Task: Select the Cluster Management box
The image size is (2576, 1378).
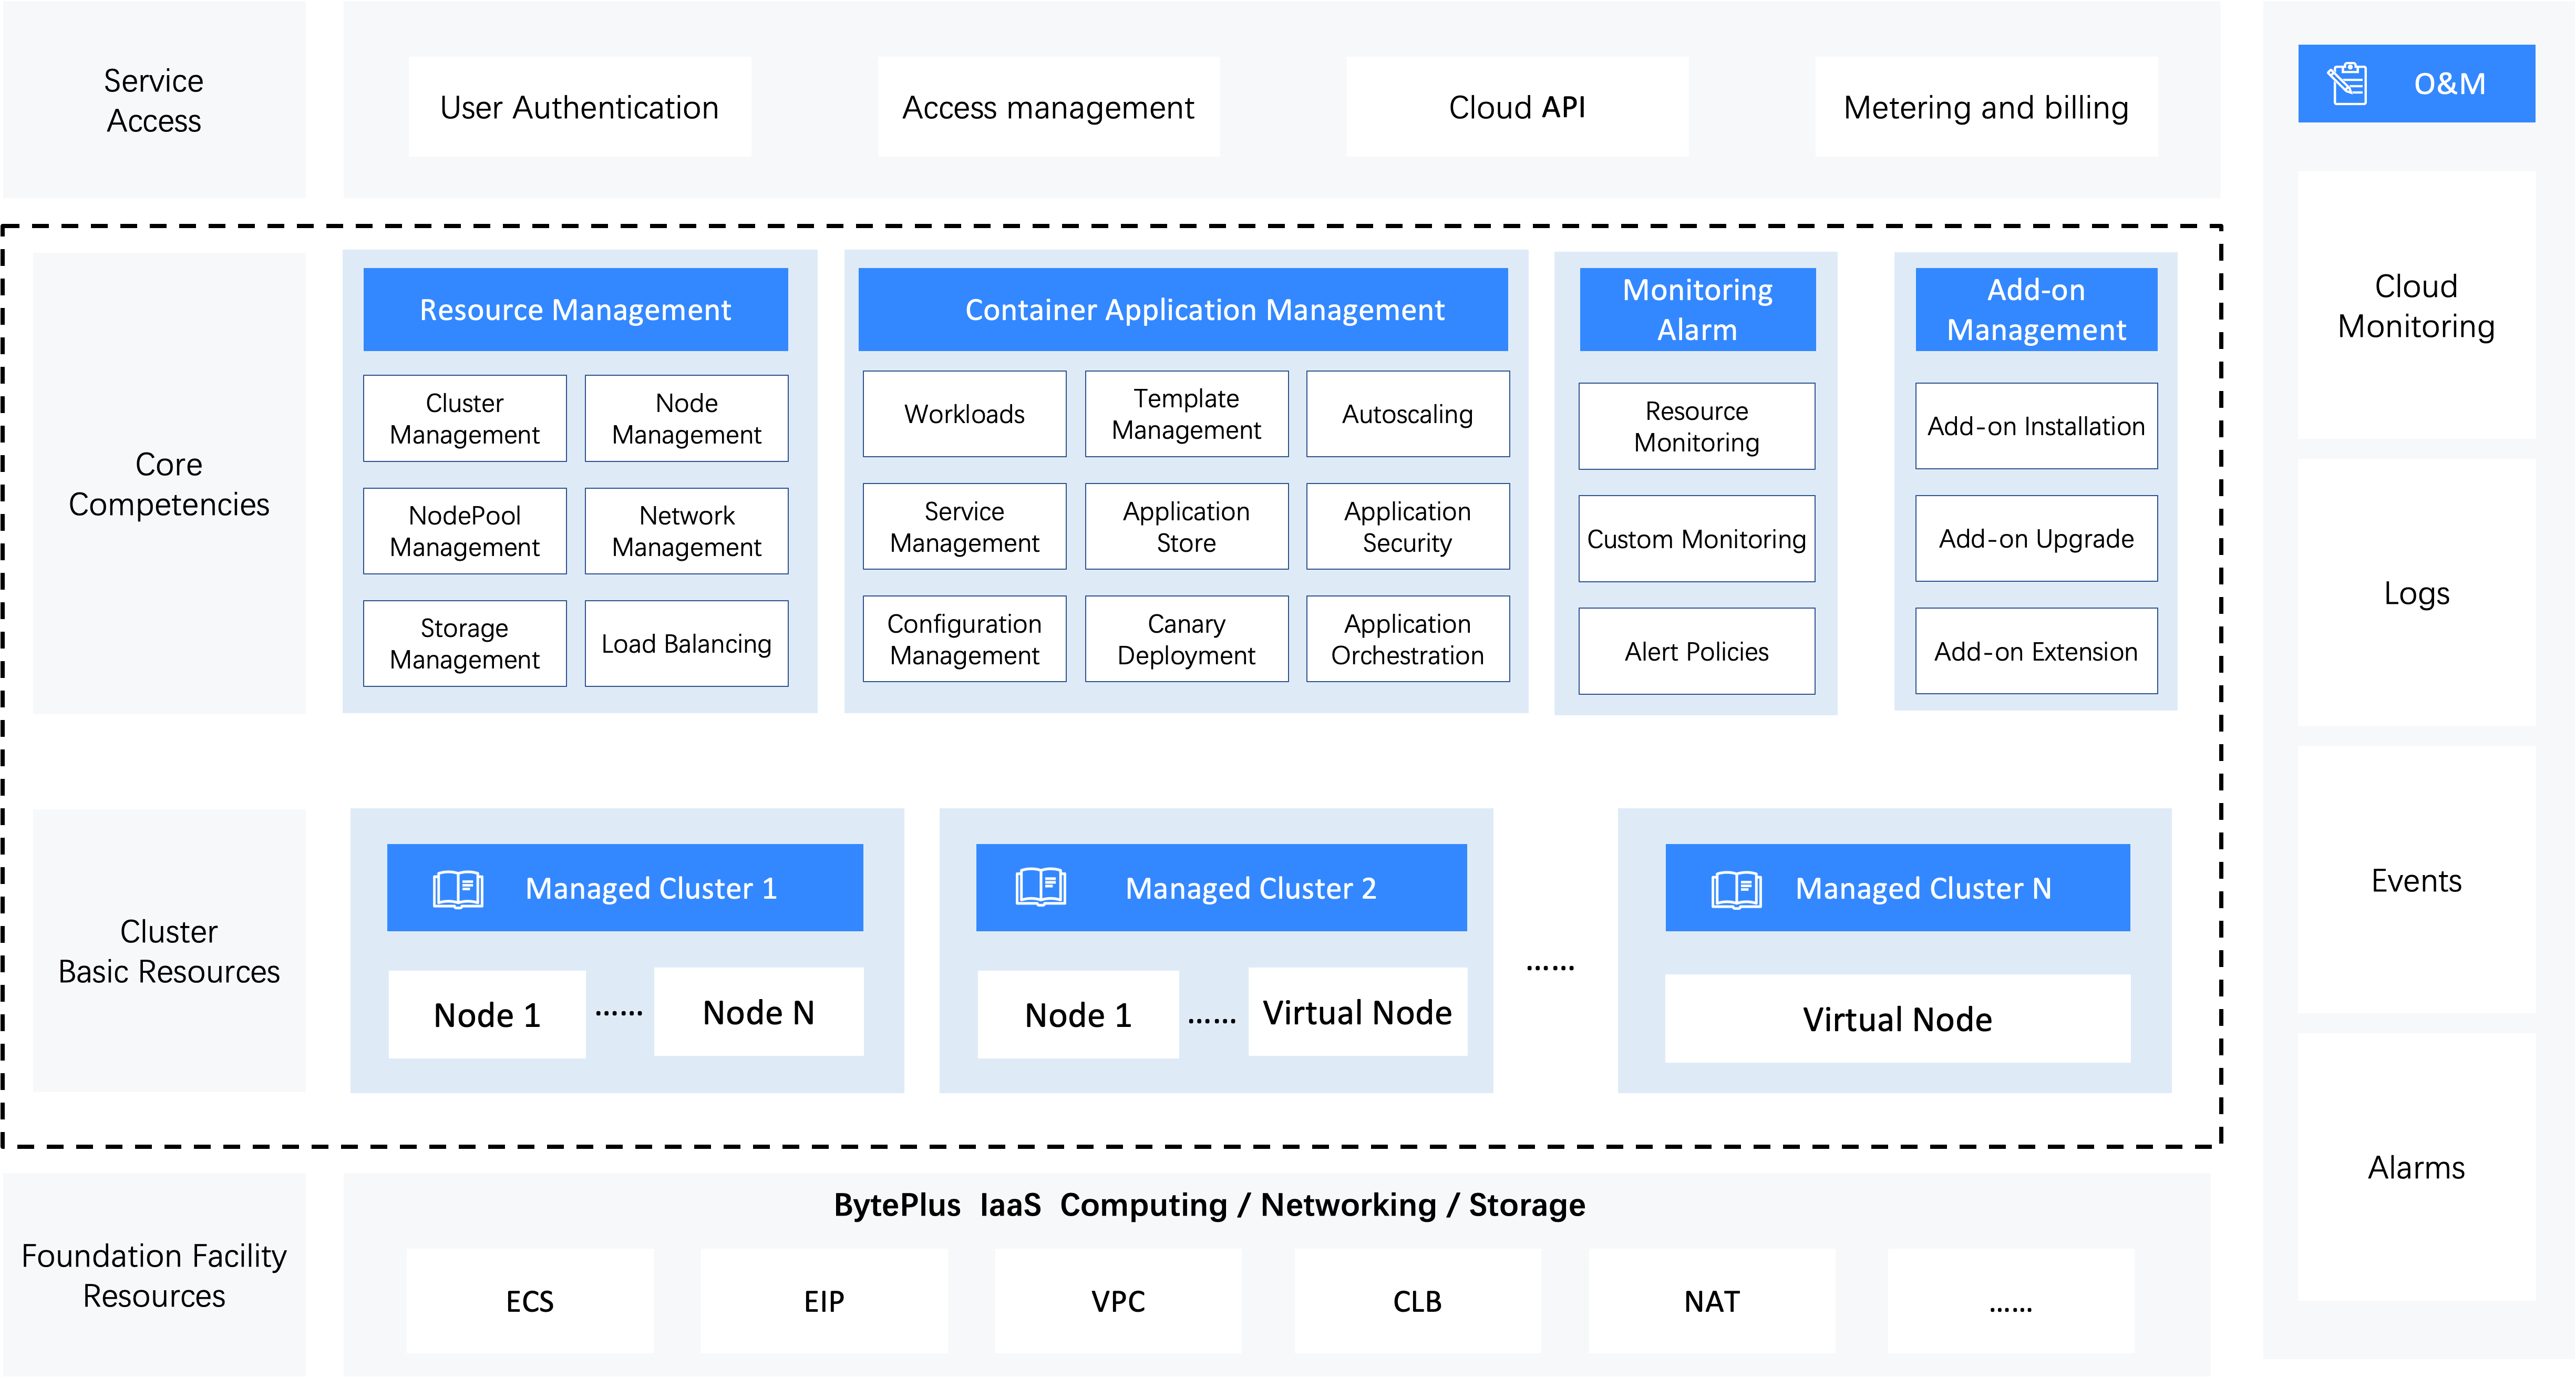Action: click(465, 418)
